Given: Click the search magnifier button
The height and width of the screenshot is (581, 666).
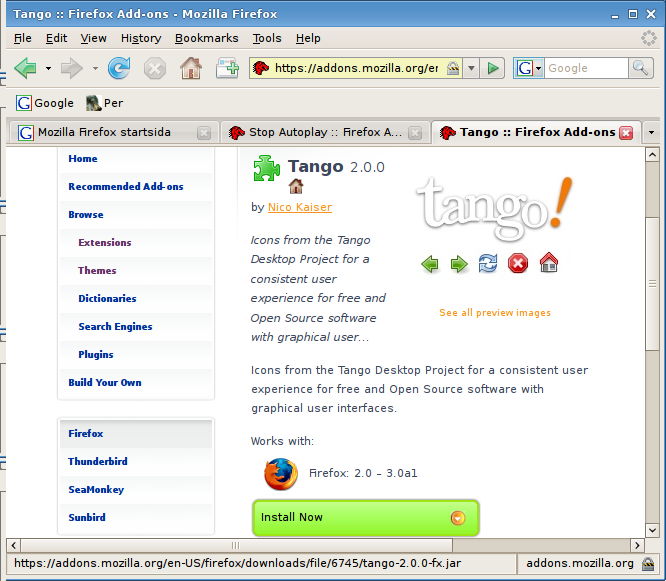Looking at the screenshot, I should coord(640,68).
